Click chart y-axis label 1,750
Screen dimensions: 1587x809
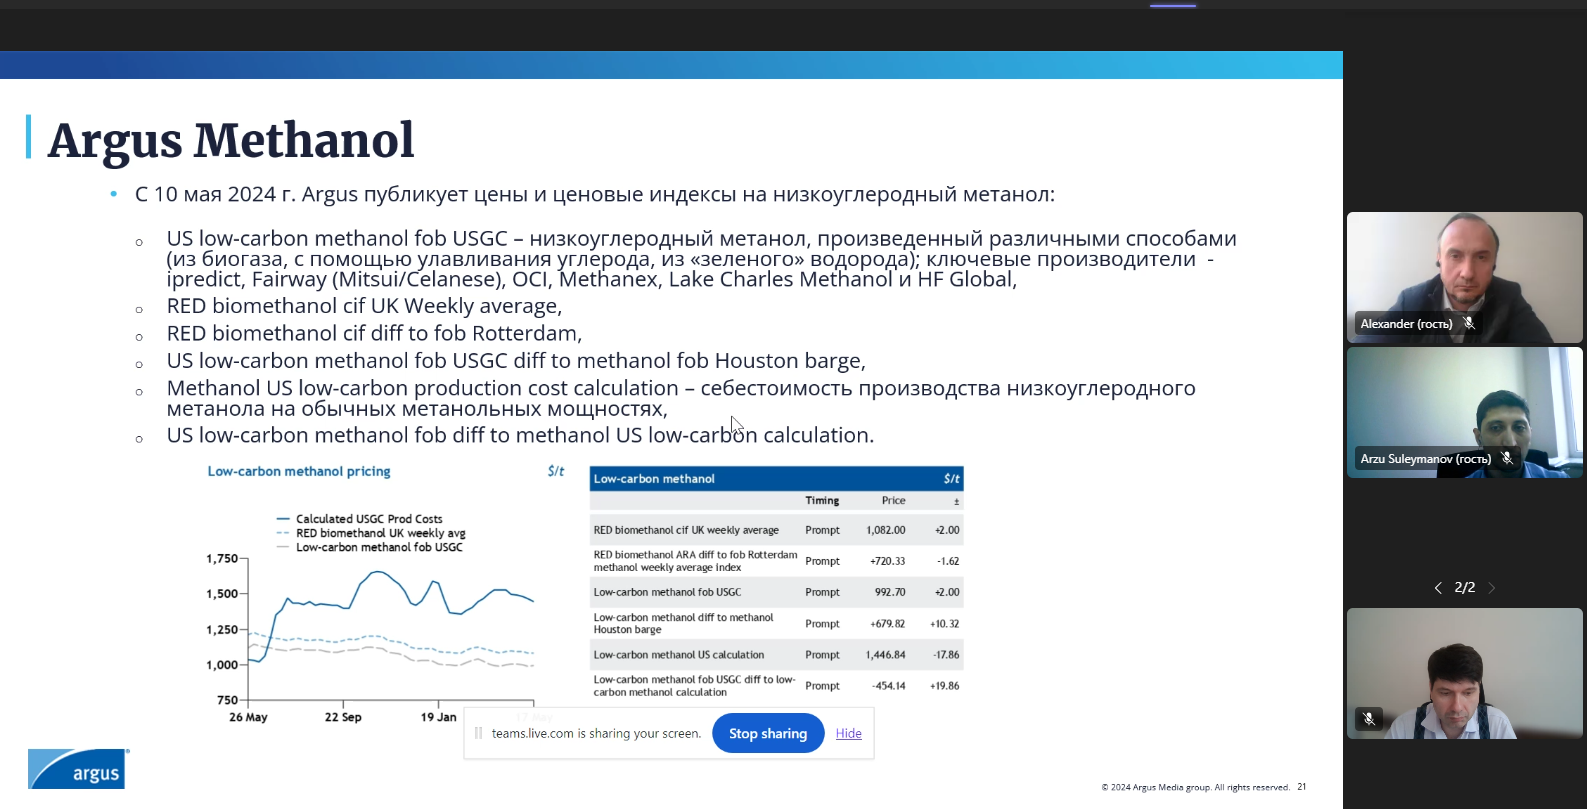point(222,558)
